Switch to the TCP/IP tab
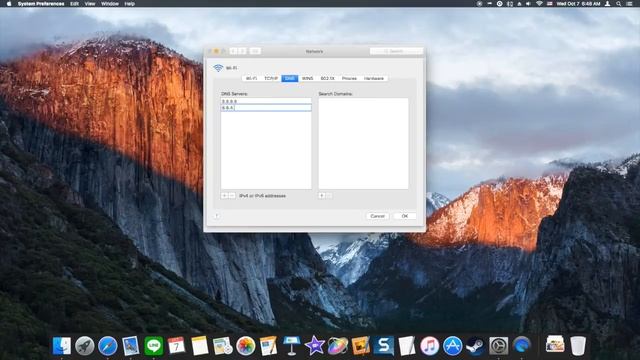This screenshot has height=360, width=640. (x=271, y=78)
